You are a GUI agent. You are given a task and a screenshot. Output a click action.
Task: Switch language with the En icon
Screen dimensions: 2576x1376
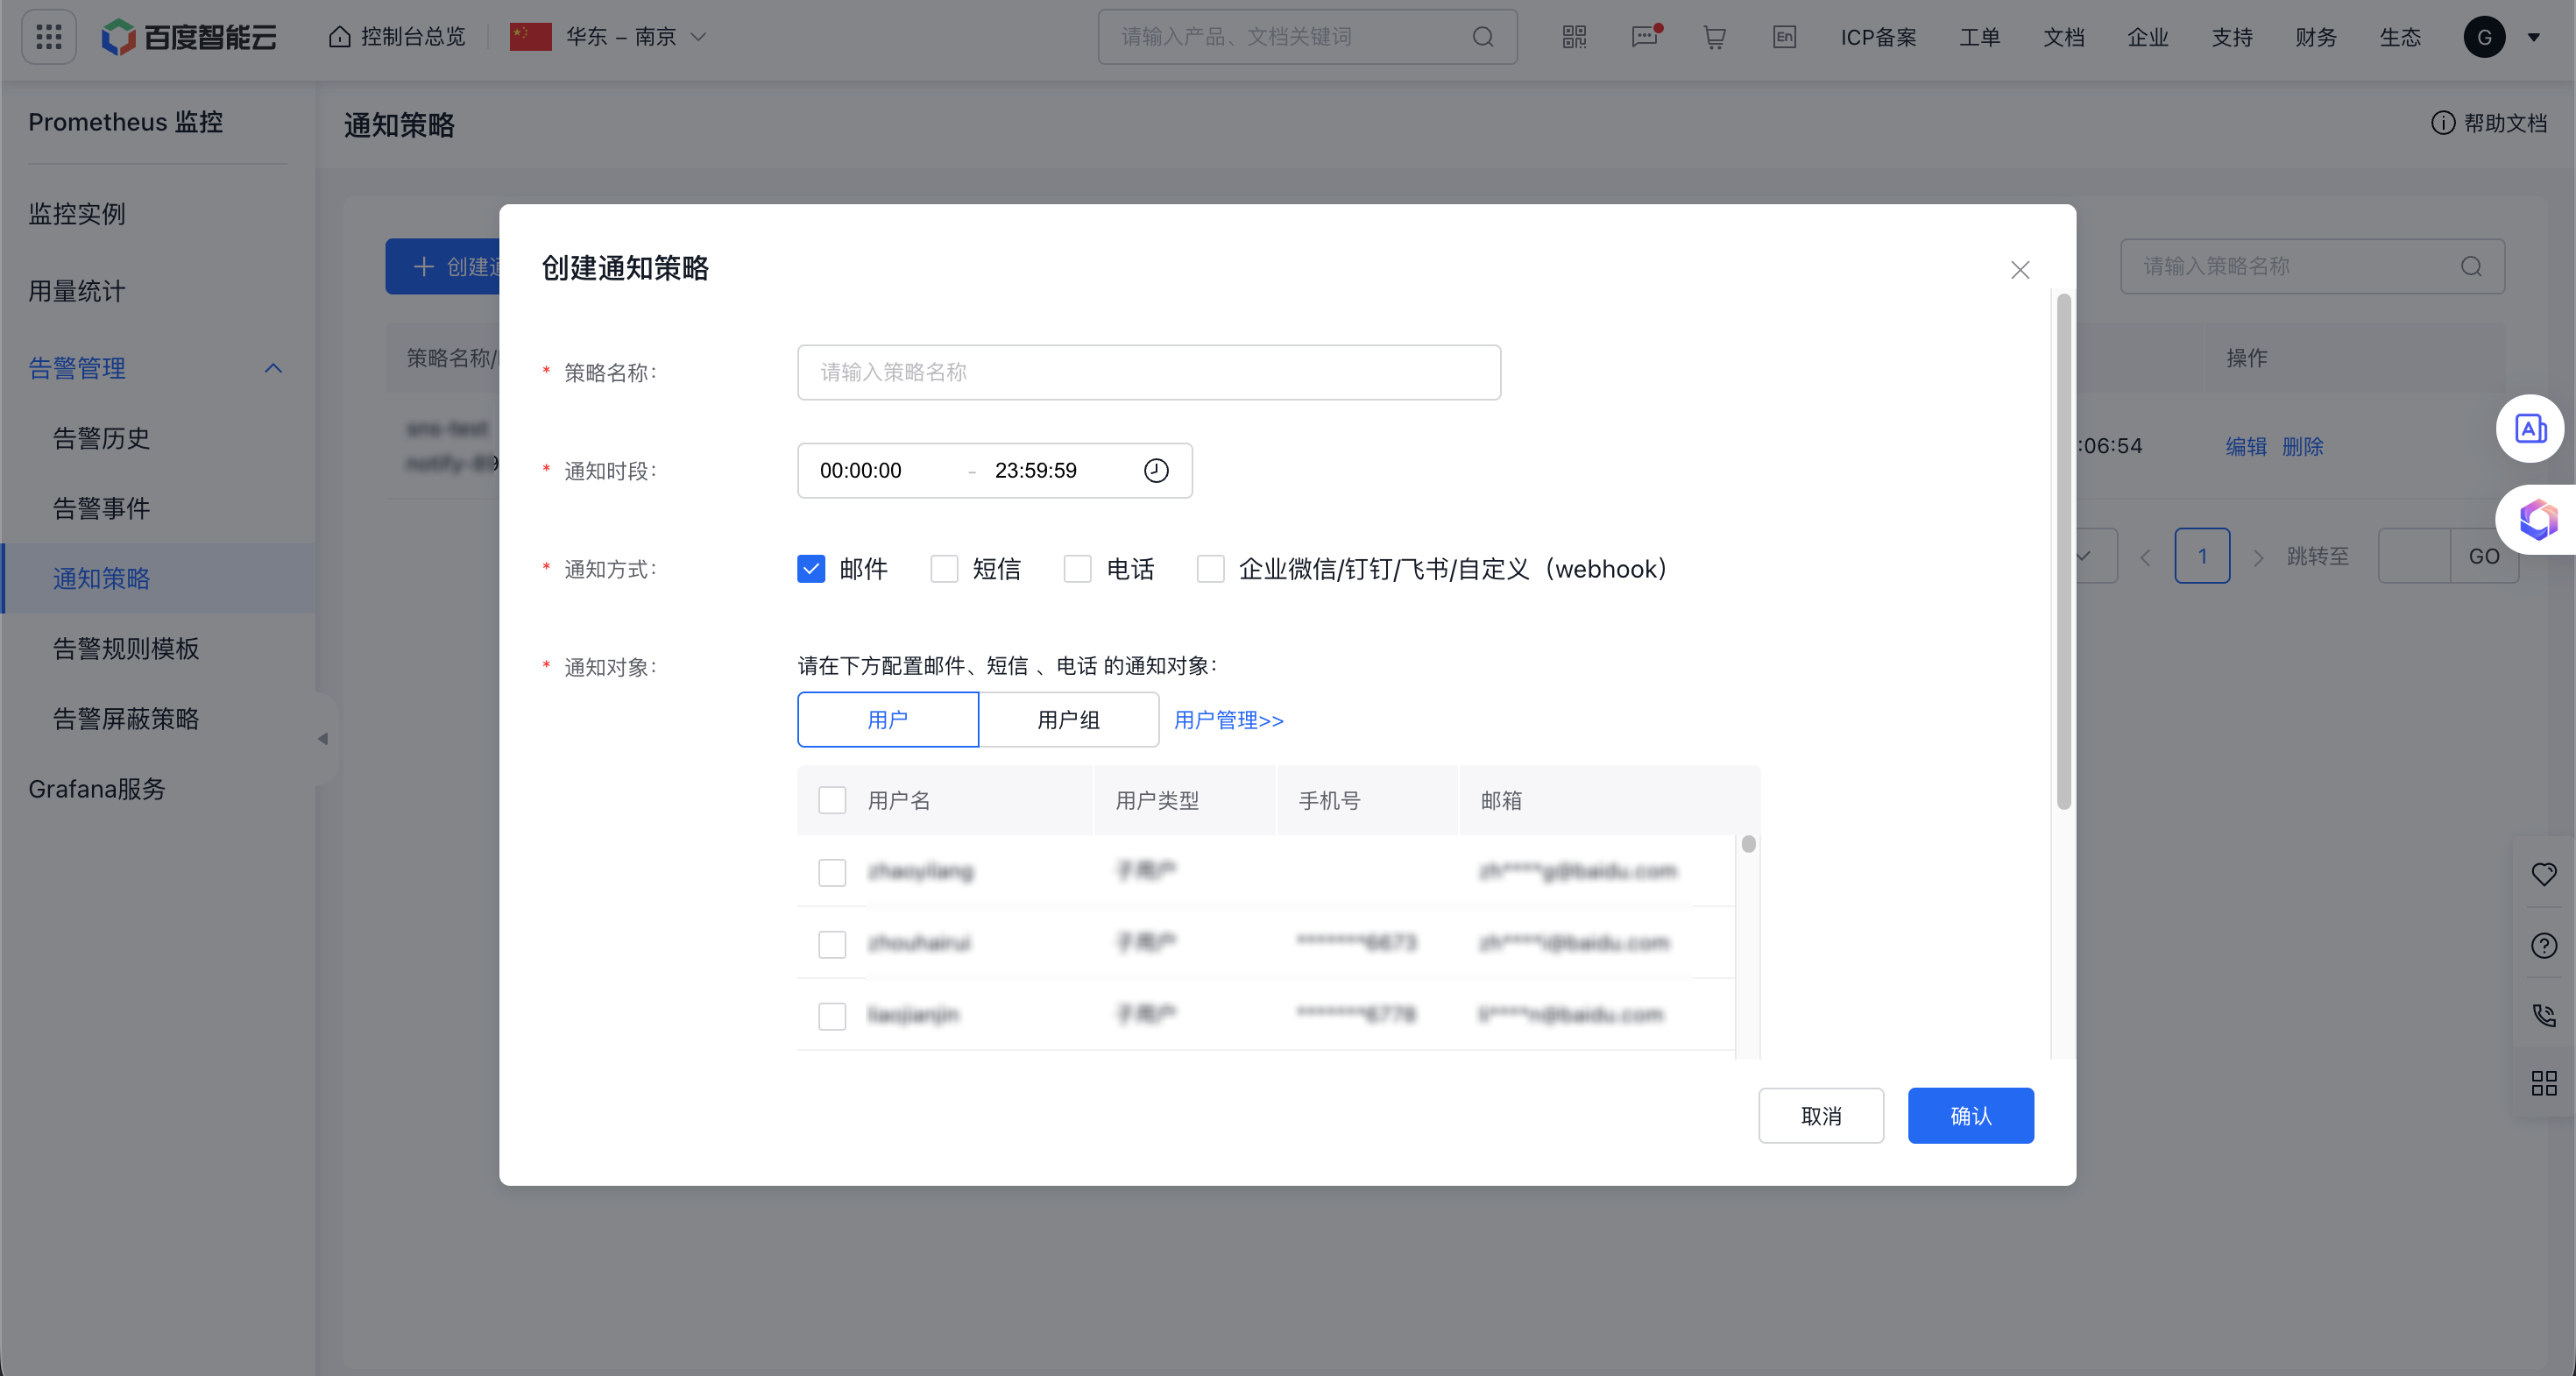pyautogui.click(x=1784, y=37)
